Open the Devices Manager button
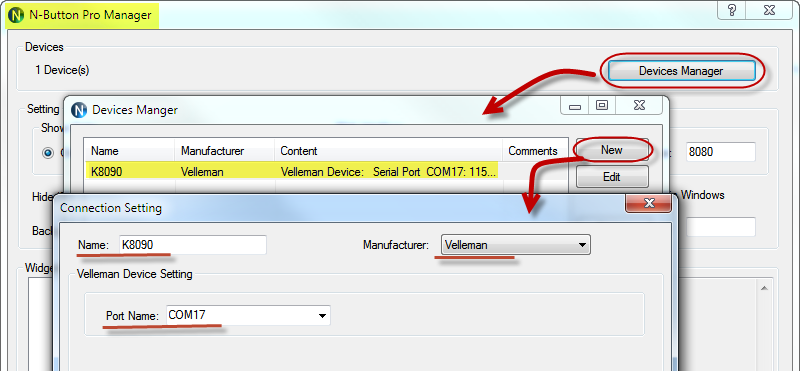 point(681,71)
